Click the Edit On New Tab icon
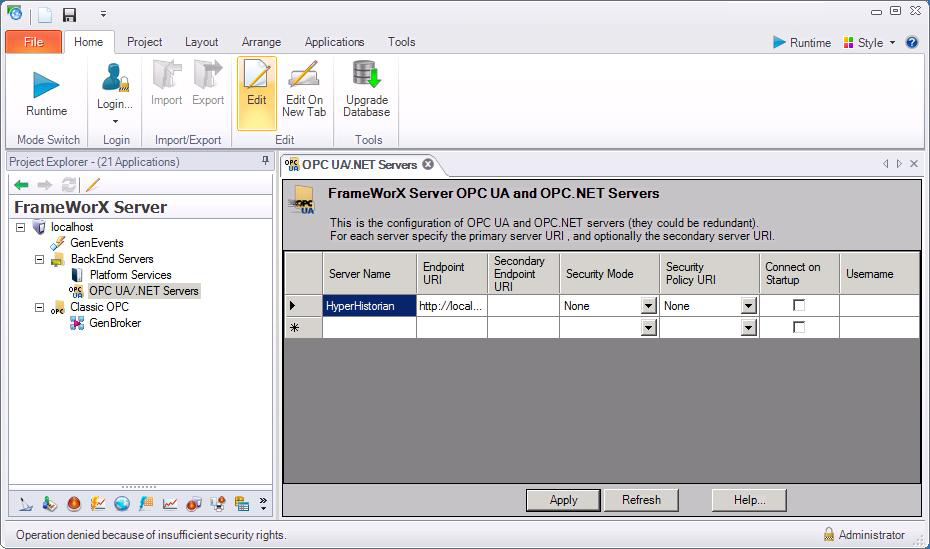930x549 pixels. click(x=304, y=78)
